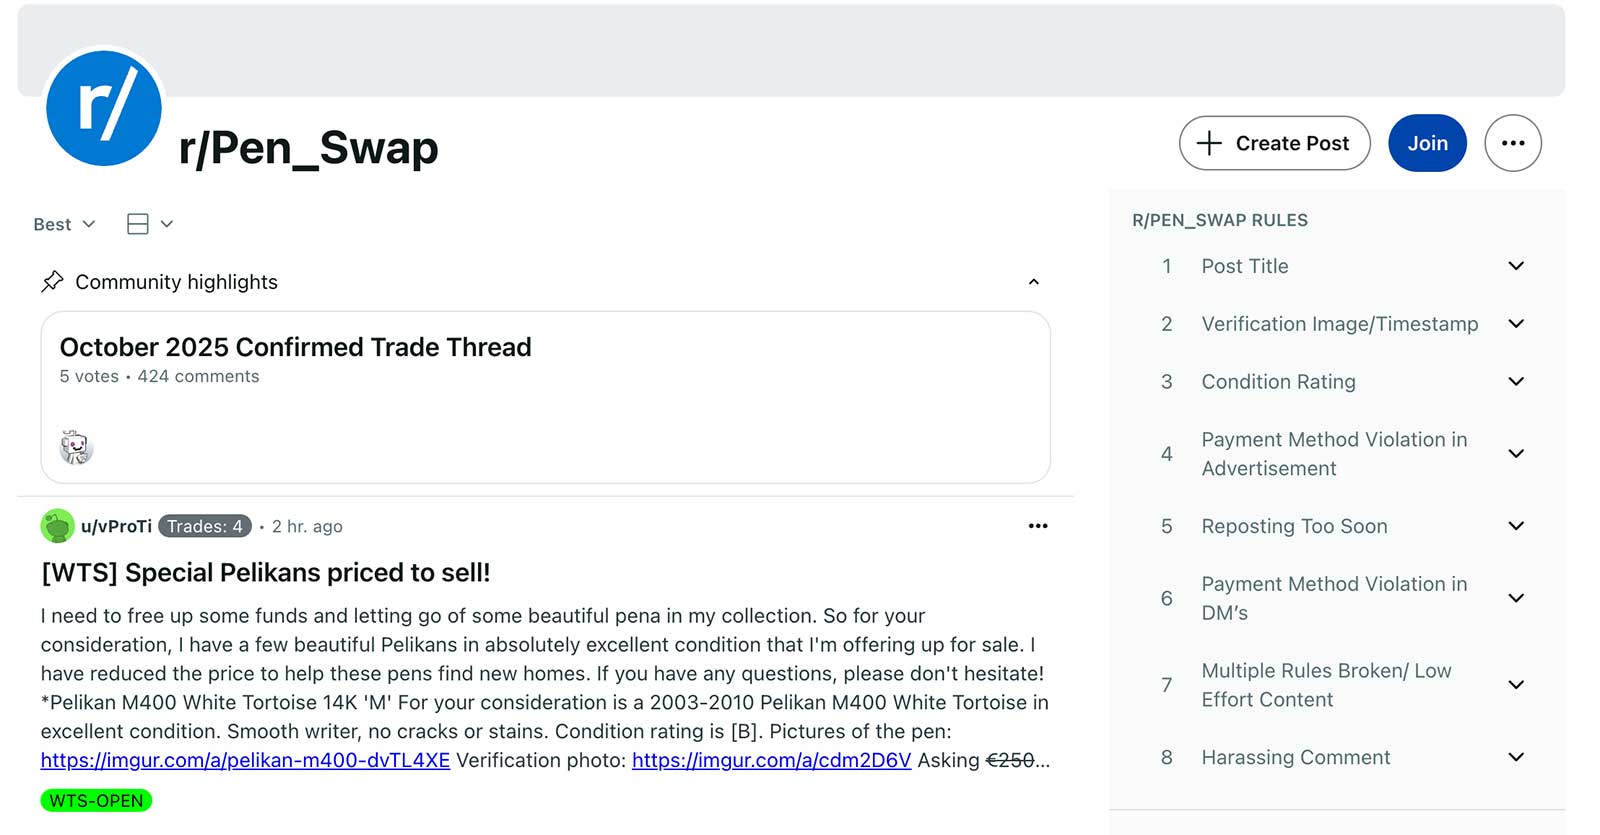The image size is (1600, 835).
Task: Expand the Post Title rule
Action: pyautogui.click(x=1515, y=266)
